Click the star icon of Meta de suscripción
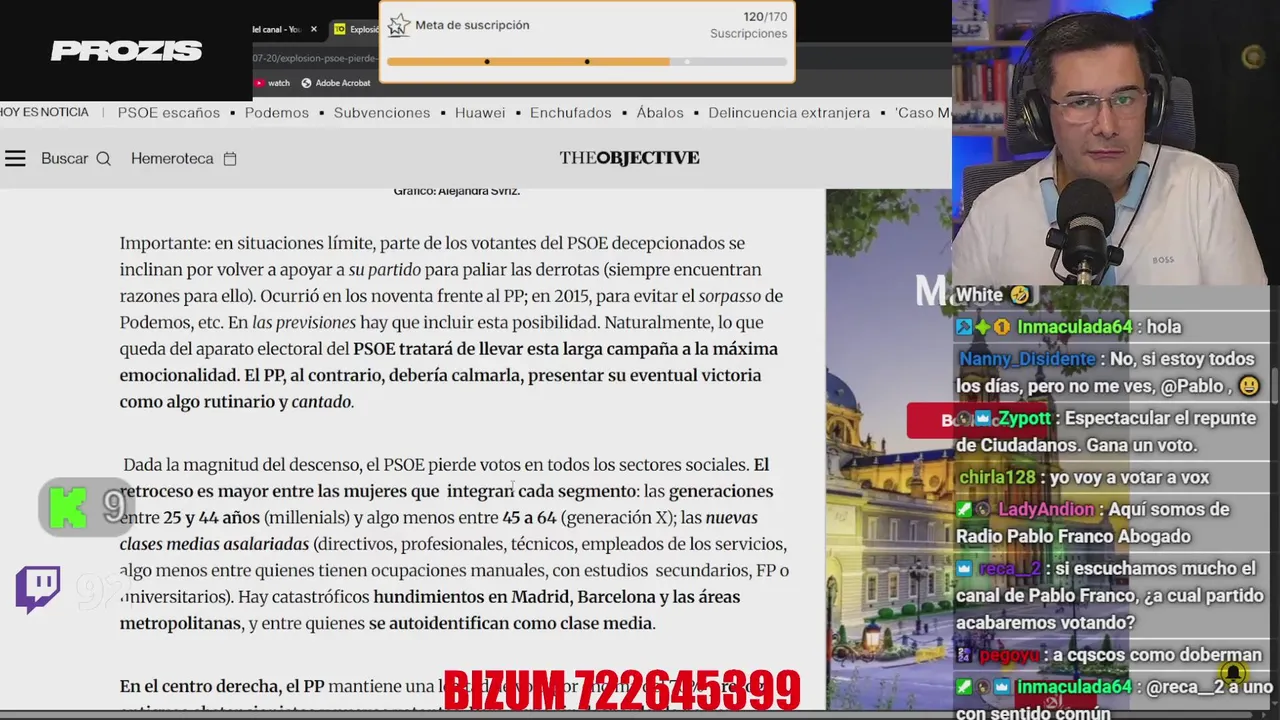This screenshot has height=720, width=1280. click(399, 25)
